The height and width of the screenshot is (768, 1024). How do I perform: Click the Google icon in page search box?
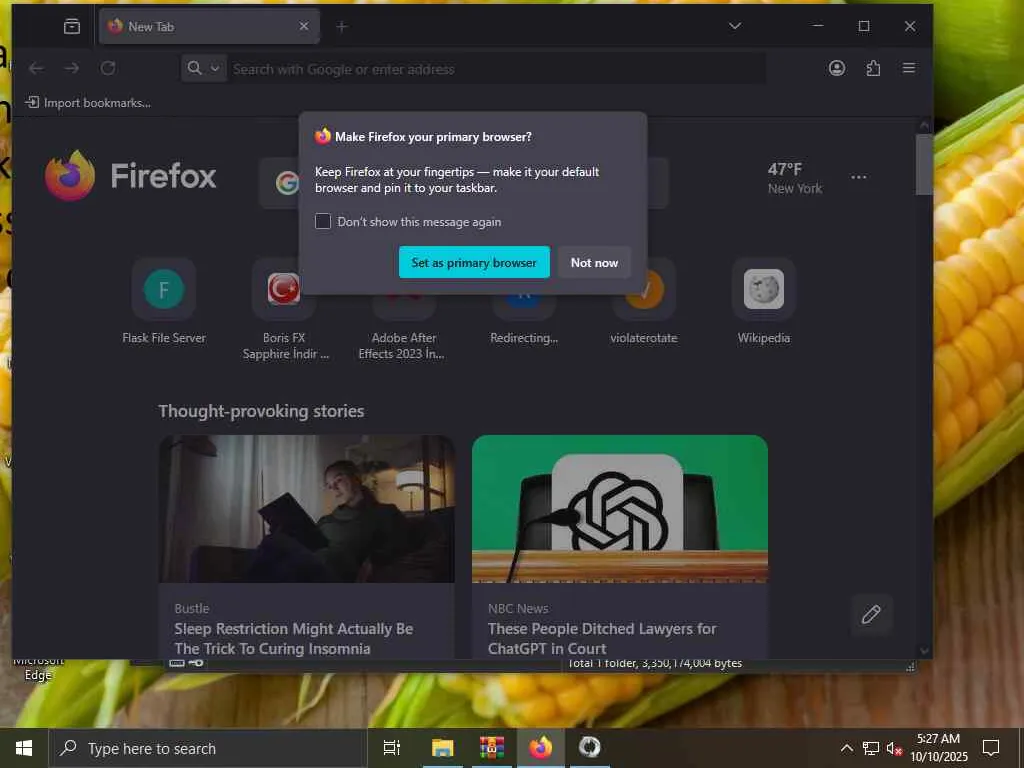(287, 183)
